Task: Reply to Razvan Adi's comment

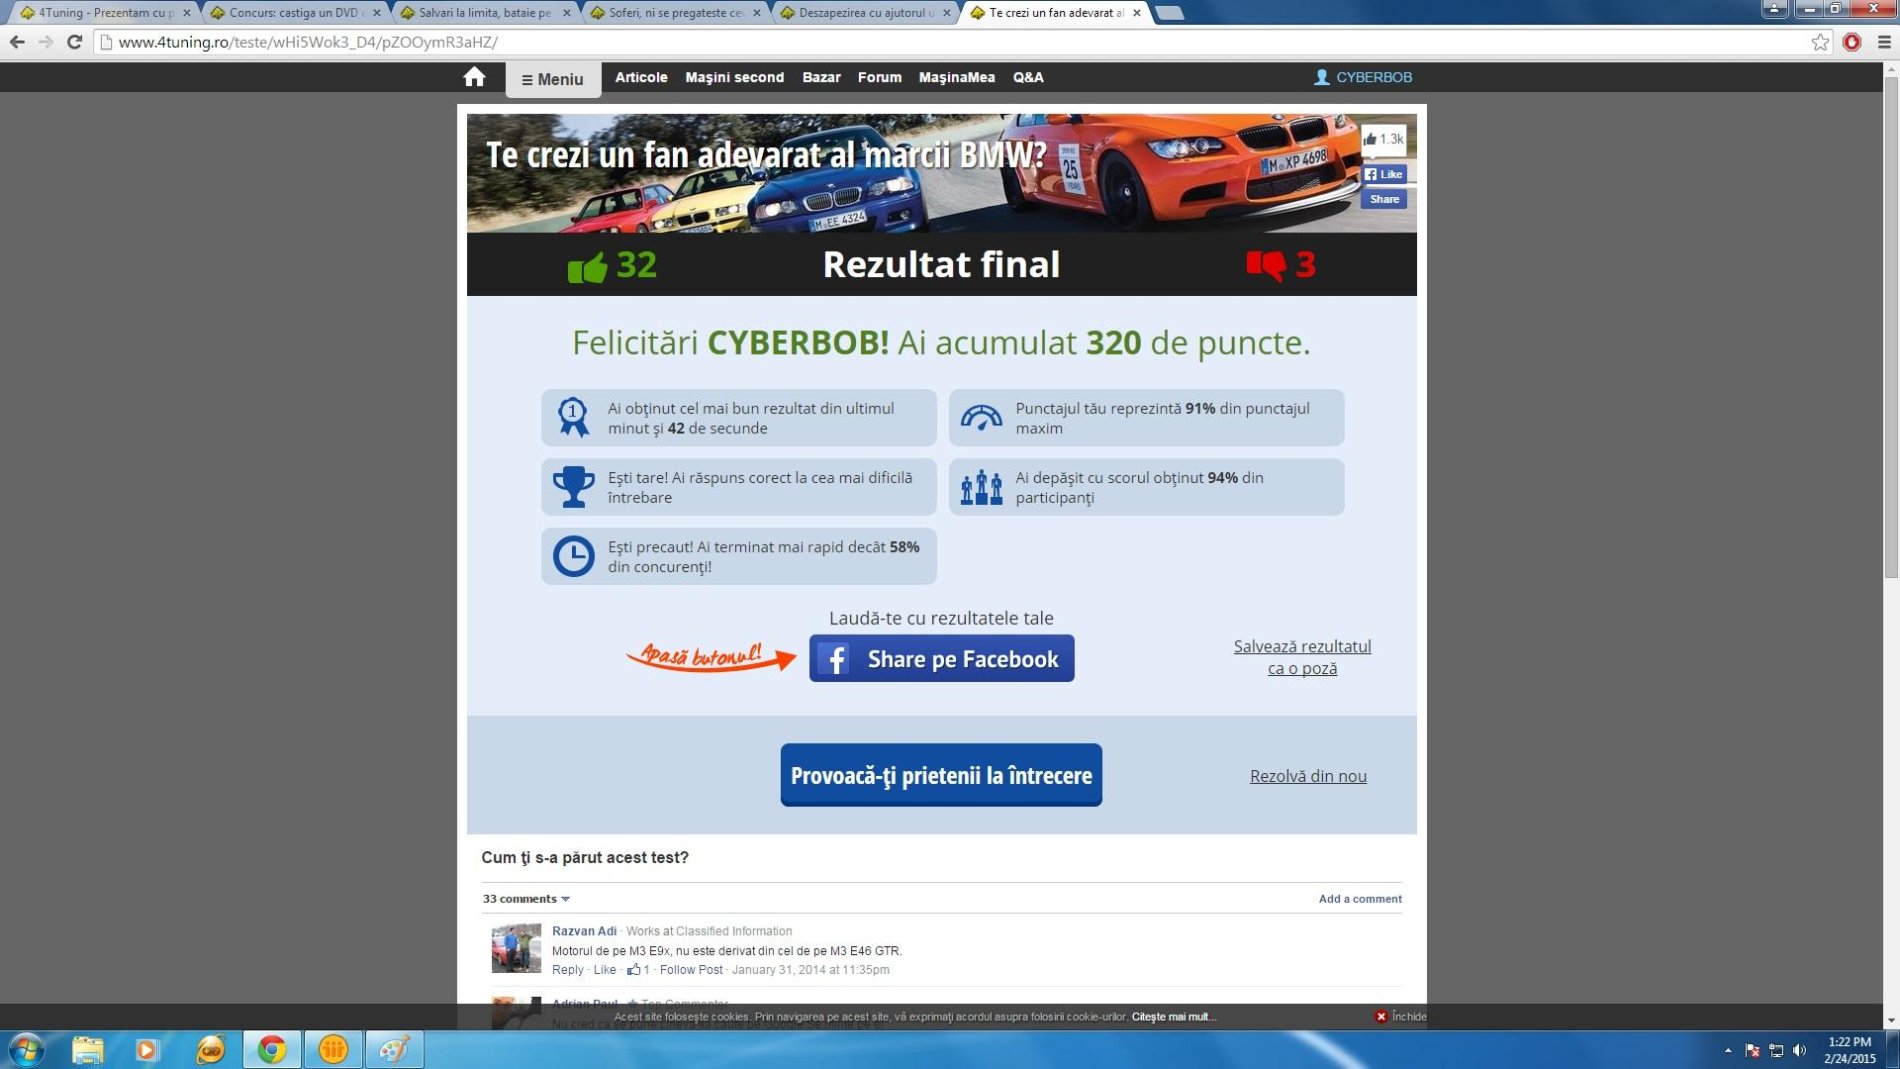Action: click(567, 970)
